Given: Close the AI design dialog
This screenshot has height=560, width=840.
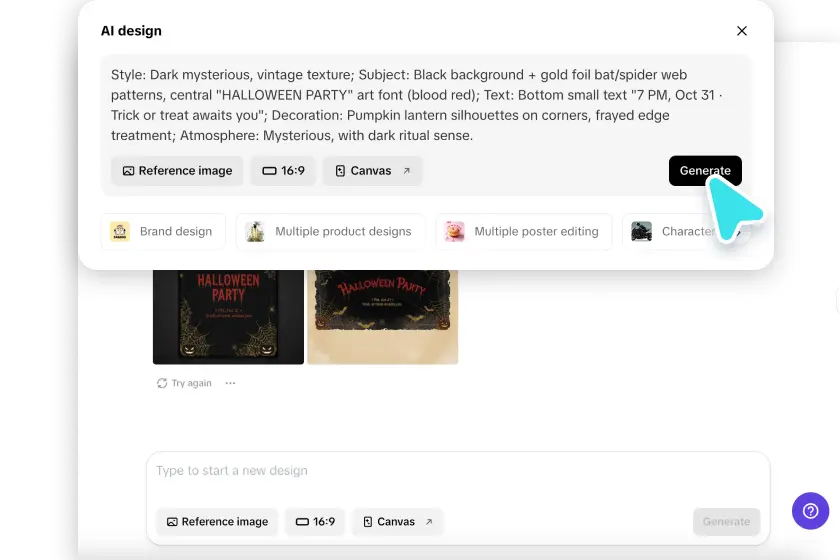Looking at the screenshot, I should click(741, 31).
